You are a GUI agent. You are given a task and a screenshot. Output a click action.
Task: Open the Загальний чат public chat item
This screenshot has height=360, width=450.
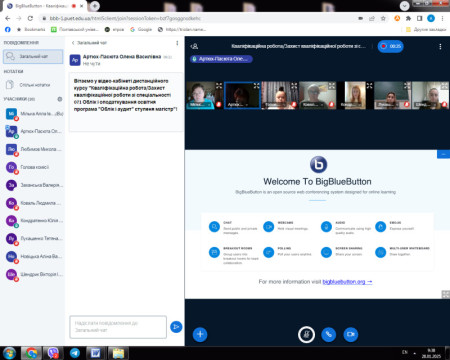coord(33,56)
